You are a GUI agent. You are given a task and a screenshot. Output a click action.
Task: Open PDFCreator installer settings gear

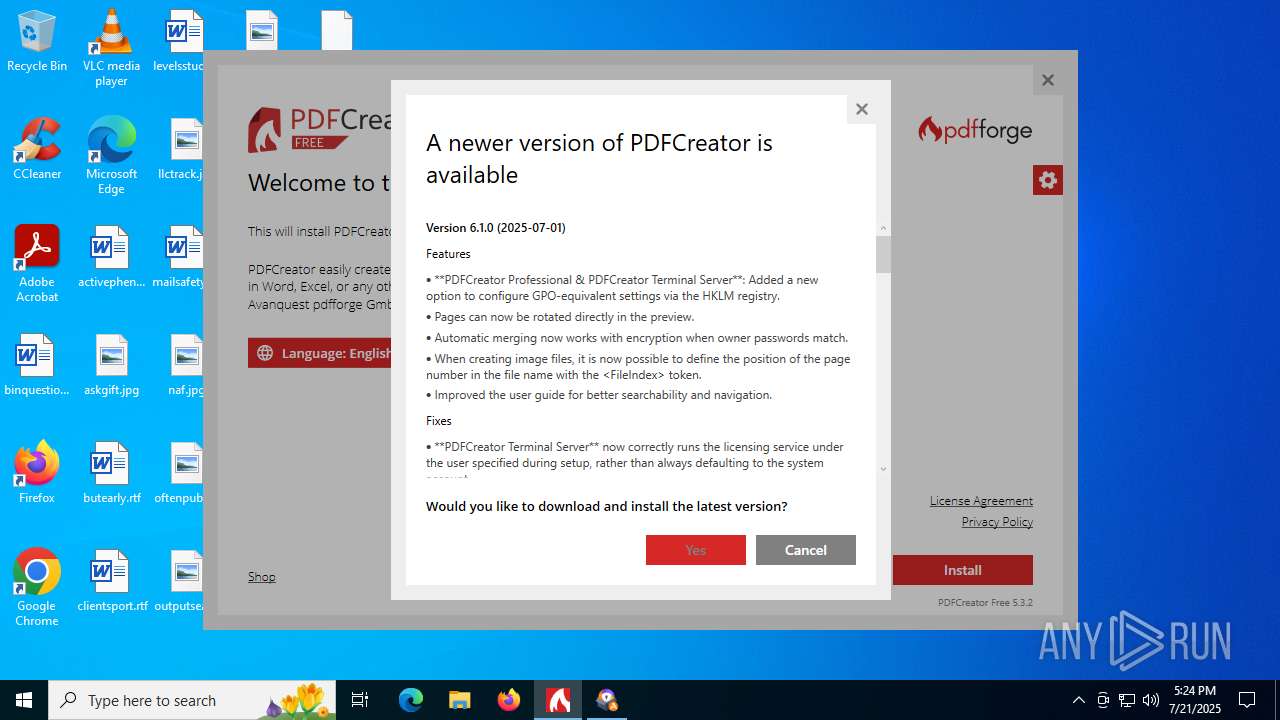[1048, 180]
